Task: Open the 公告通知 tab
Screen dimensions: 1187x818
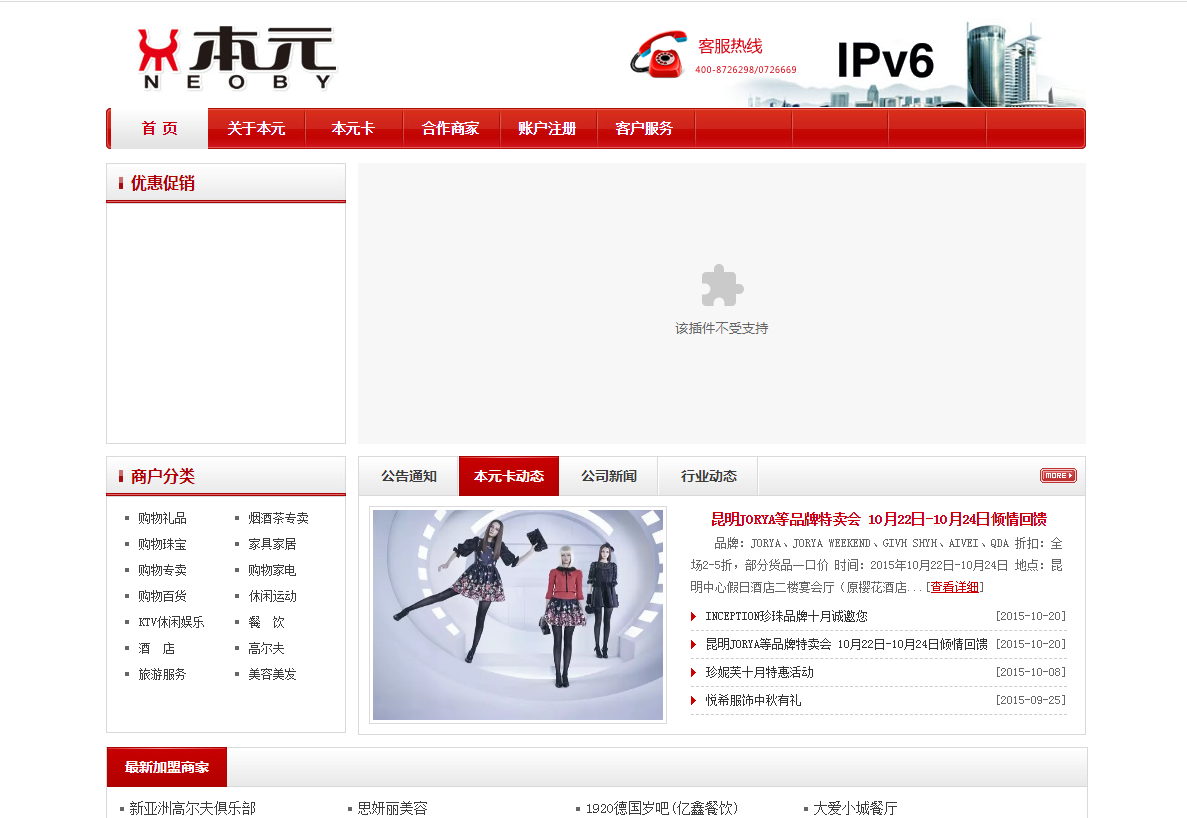Action: 410,476
